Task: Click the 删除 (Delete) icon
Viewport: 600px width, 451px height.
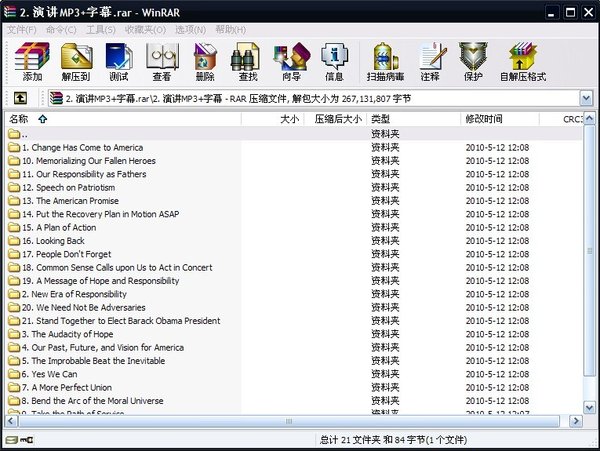Action: 205,62
